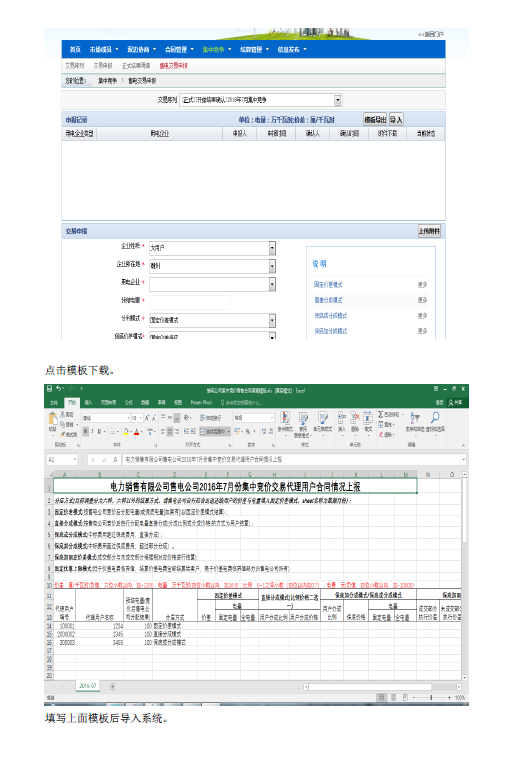Switch to the Power Pivot ribbon tab

[x=202, y=403]
